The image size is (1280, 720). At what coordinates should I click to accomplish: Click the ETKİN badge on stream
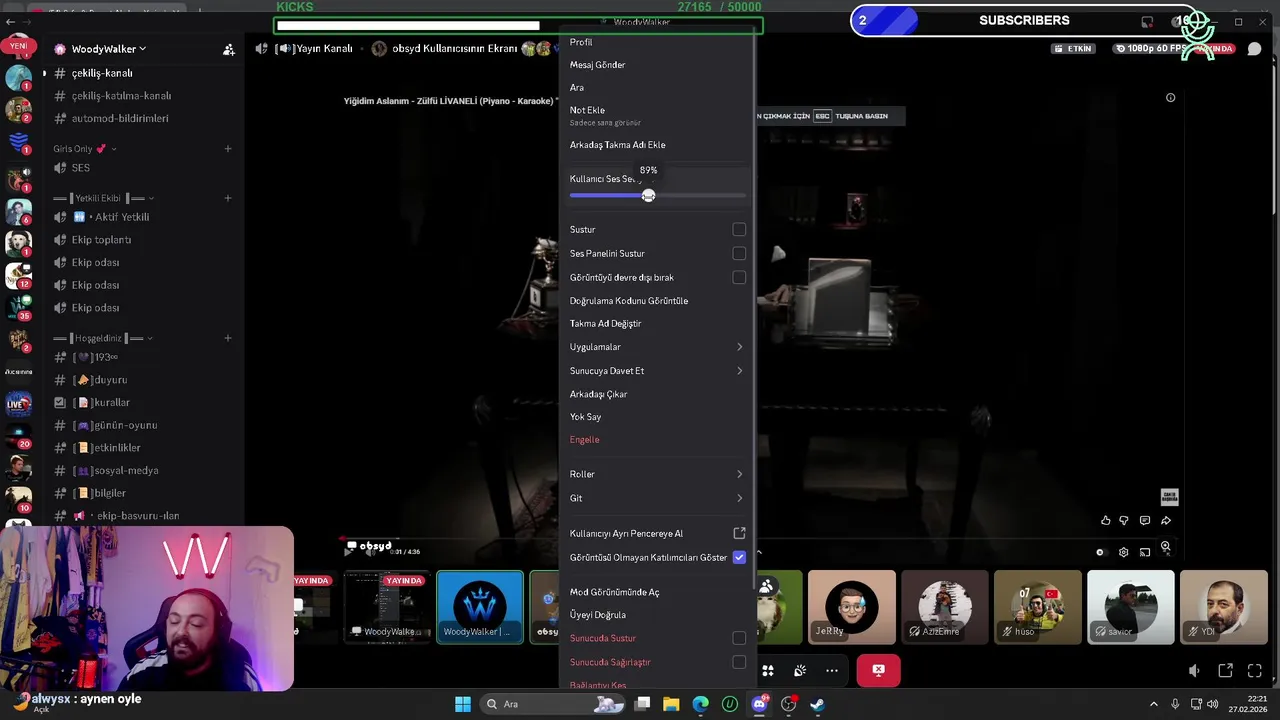pyautogui.click(x=1073, y=49)
